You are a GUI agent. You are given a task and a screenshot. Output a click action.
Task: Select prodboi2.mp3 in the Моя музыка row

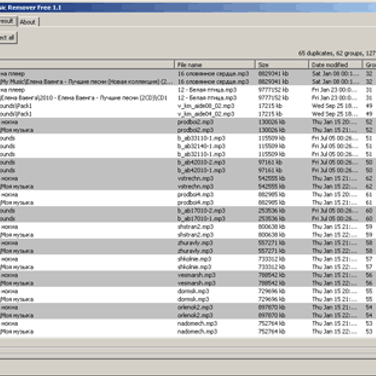(x=195, y=130)
